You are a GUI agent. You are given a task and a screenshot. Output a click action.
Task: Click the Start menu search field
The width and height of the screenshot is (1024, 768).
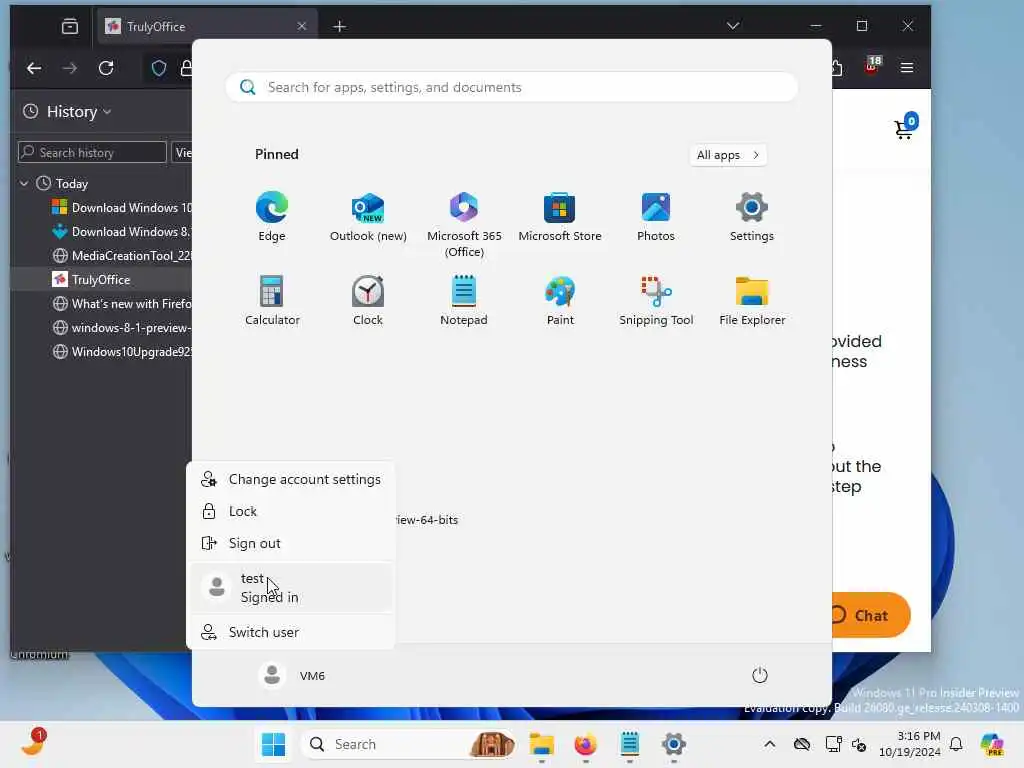tap(511, 87)
